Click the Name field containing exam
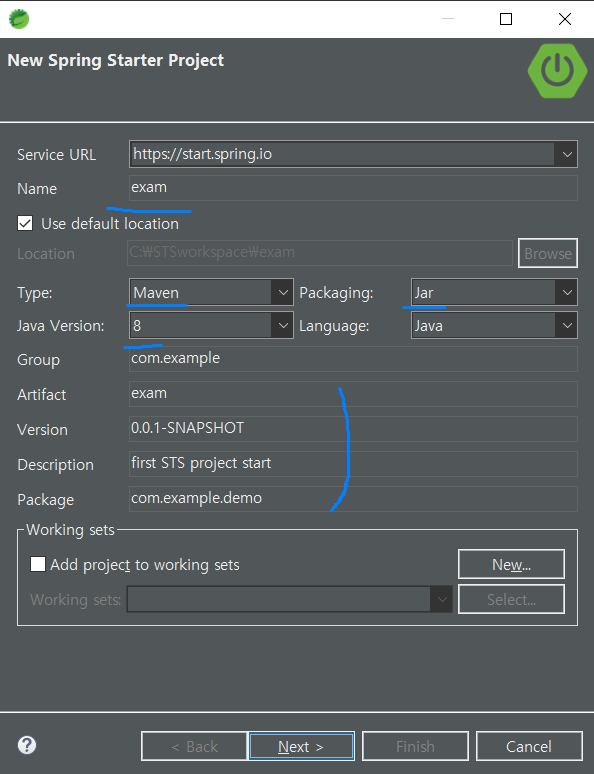Image resolution: width=594 pixels, height=774 pixels. (x=353, y=188)
